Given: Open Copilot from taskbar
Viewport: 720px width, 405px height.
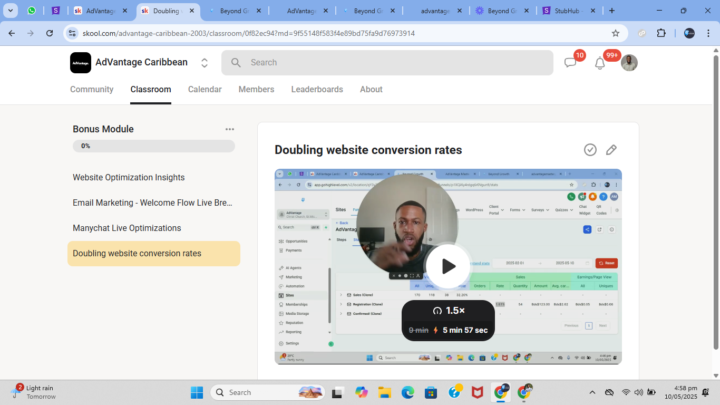Looking at the screenshot, I should 361,393.
